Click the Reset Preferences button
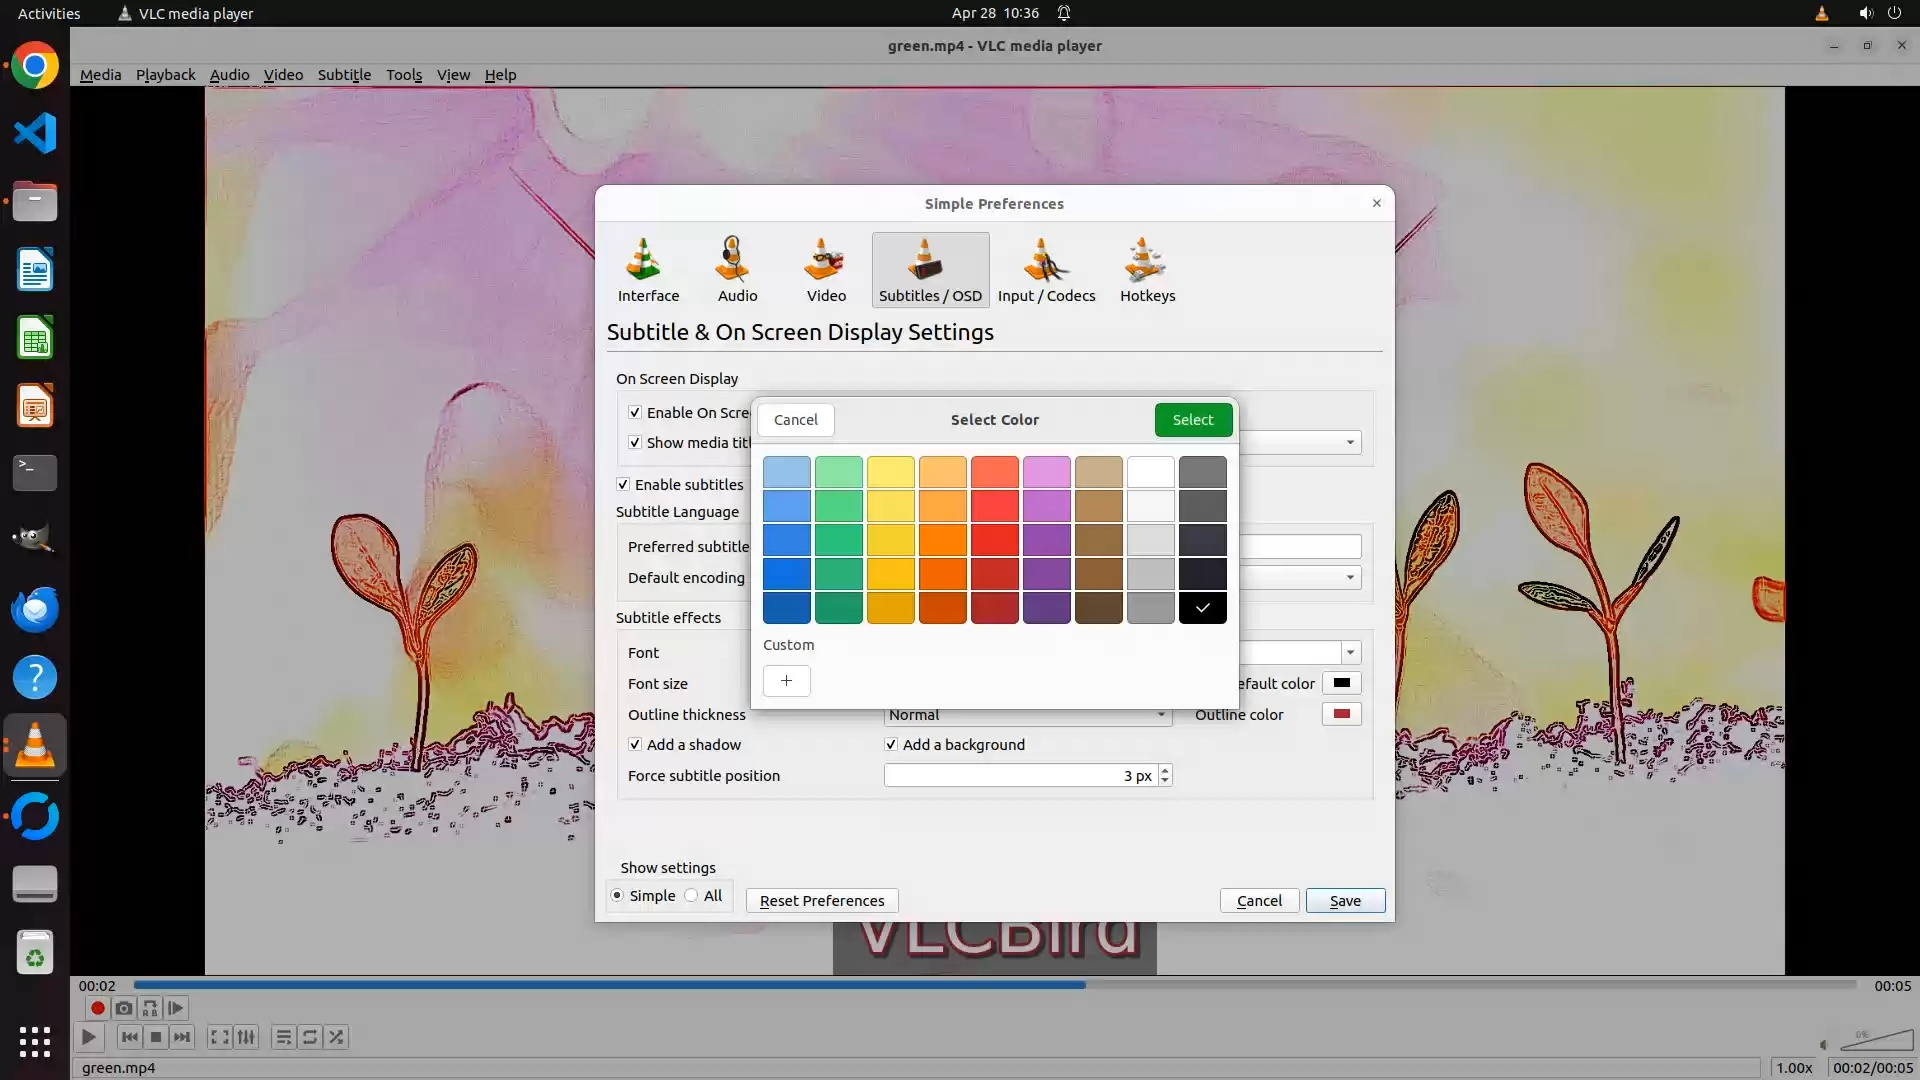Screen dimensions: 1920x1080 click(x=821, y=901)
